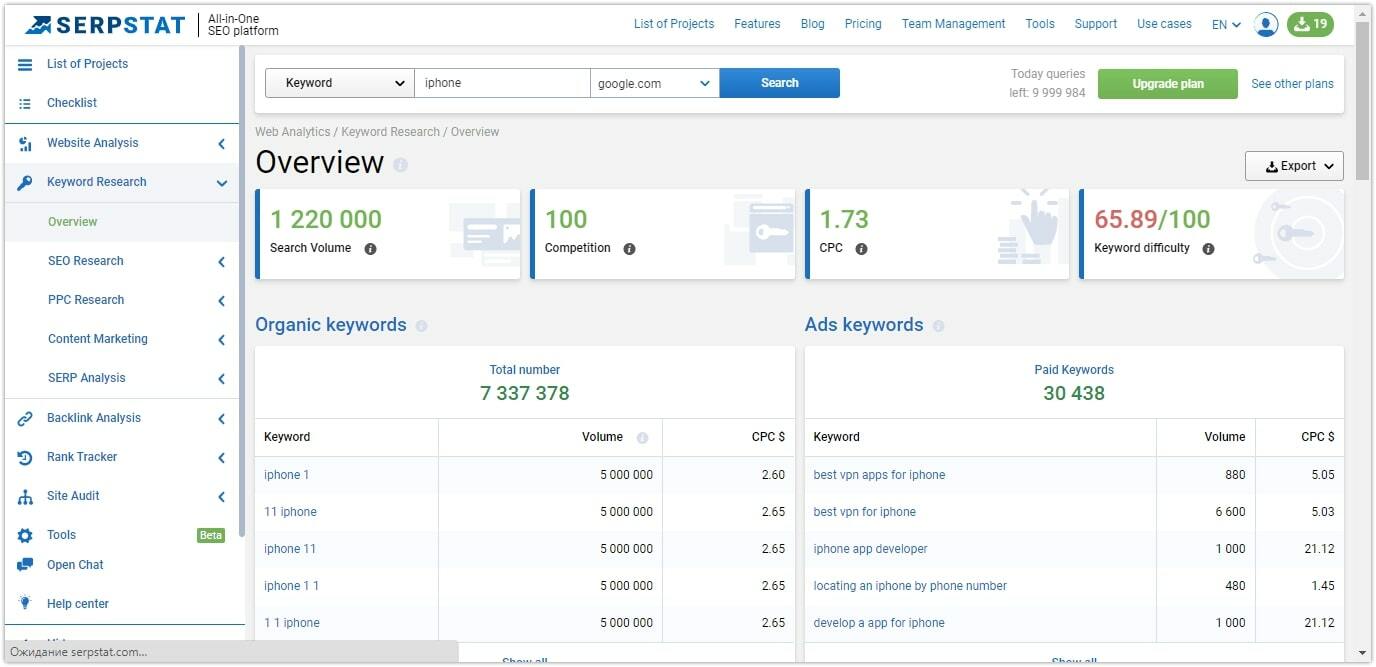Expand the Backlink Analysis section chevron

tap(221, 419)
